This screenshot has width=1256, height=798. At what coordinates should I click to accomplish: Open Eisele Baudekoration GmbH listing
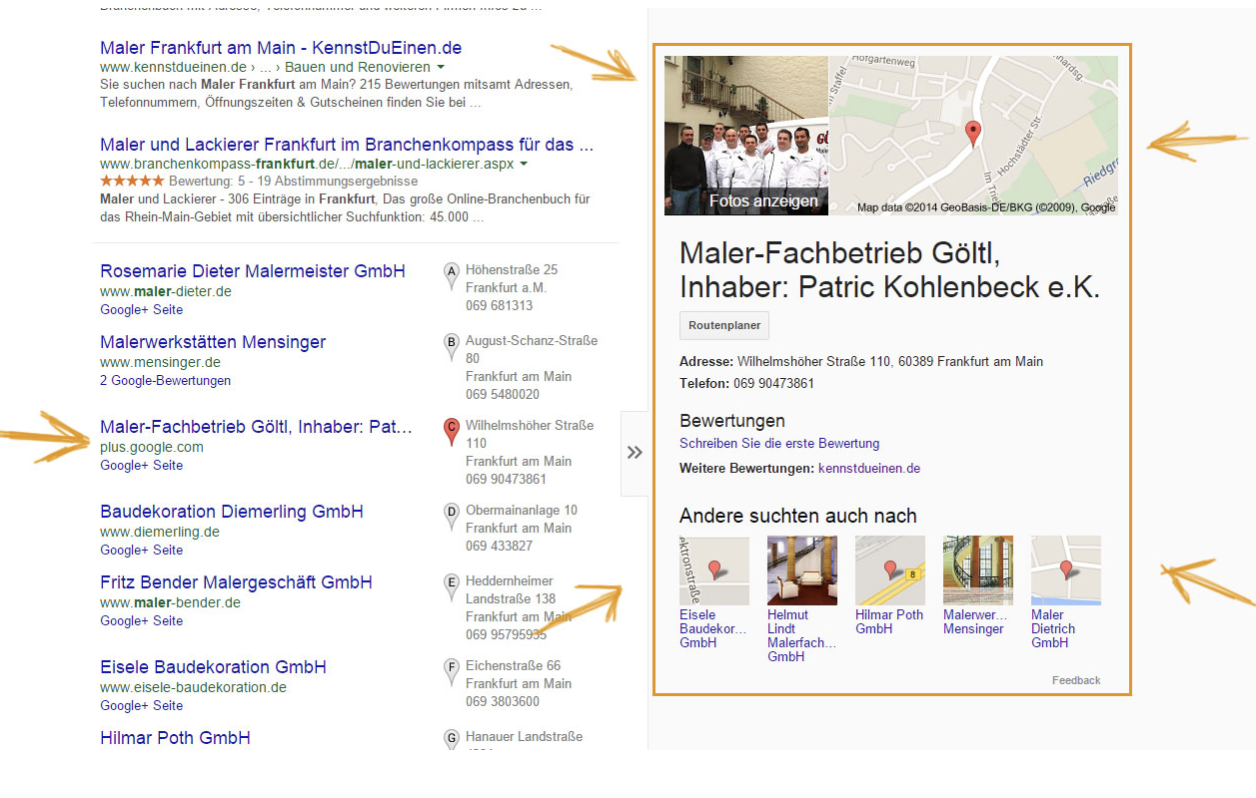[213, 667]
